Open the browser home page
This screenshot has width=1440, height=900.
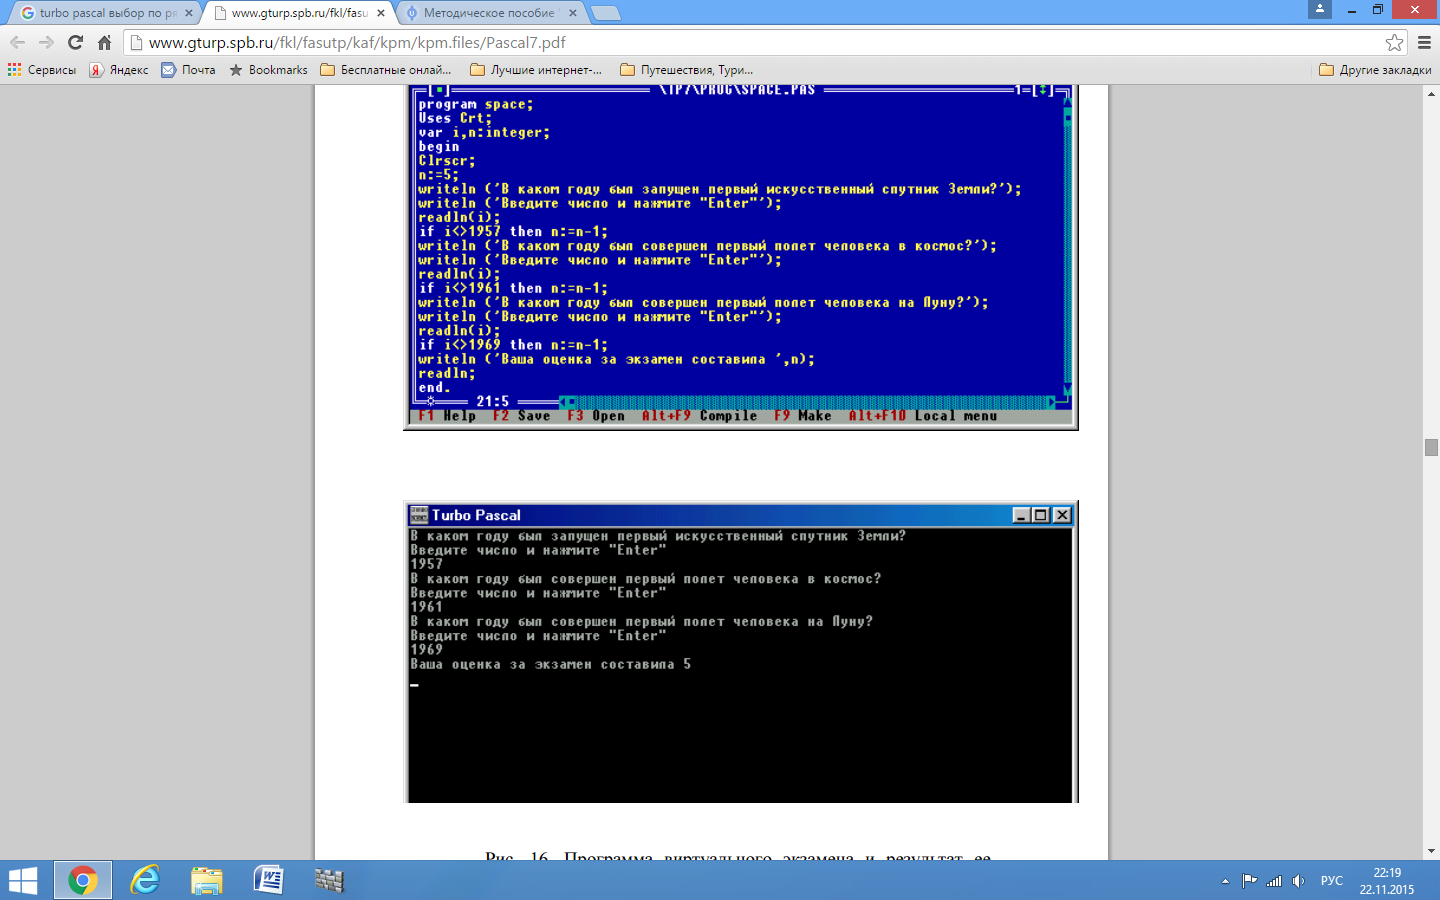[104, 43]
